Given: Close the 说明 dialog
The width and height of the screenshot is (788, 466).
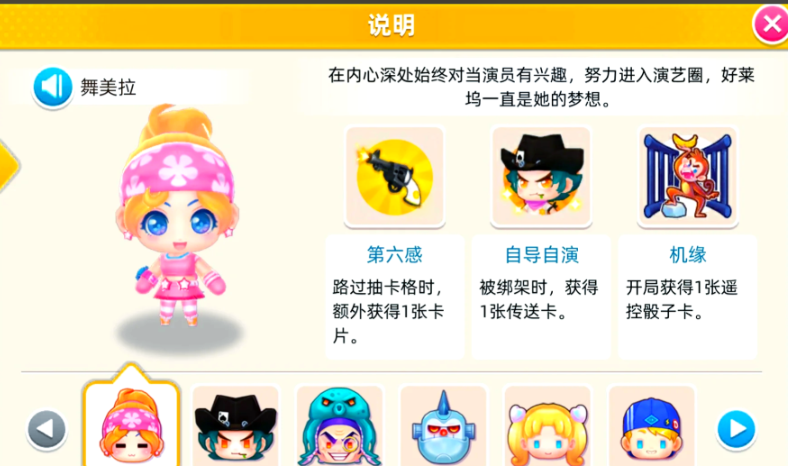Looking at the screenshot, I should (770, 24).
